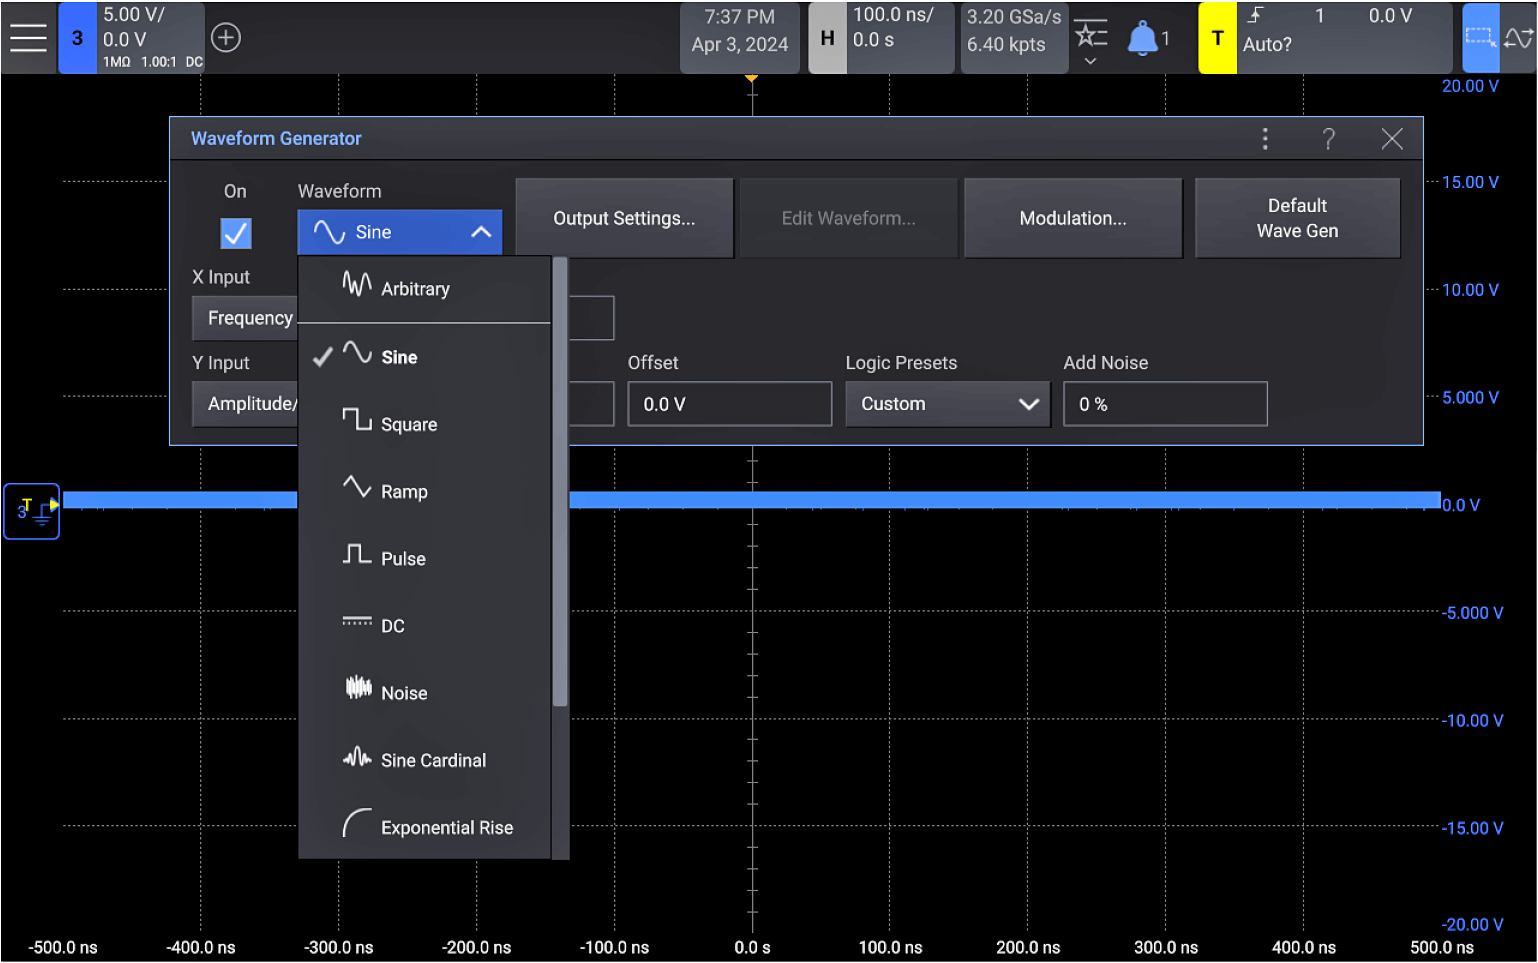Edit the Offset 0.0 V field
Screen dimensions: 1538x963
[730, 404]
